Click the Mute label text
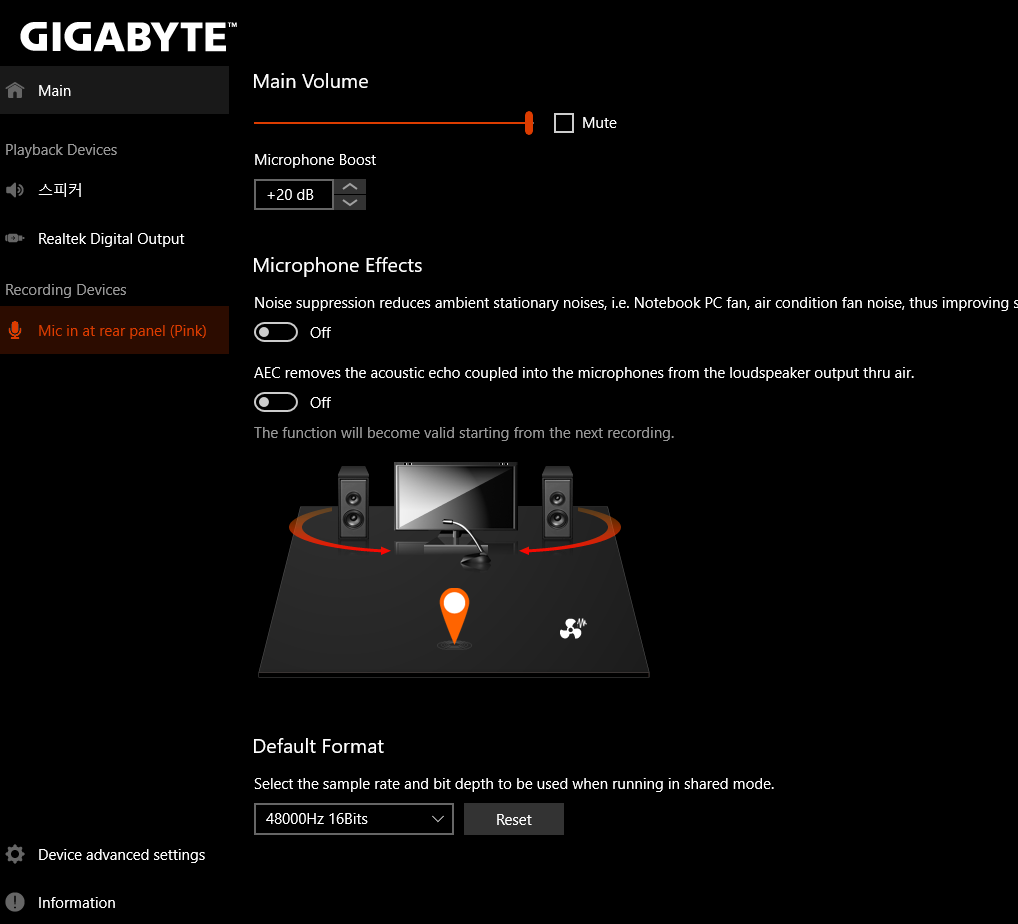 click(599, 123)
